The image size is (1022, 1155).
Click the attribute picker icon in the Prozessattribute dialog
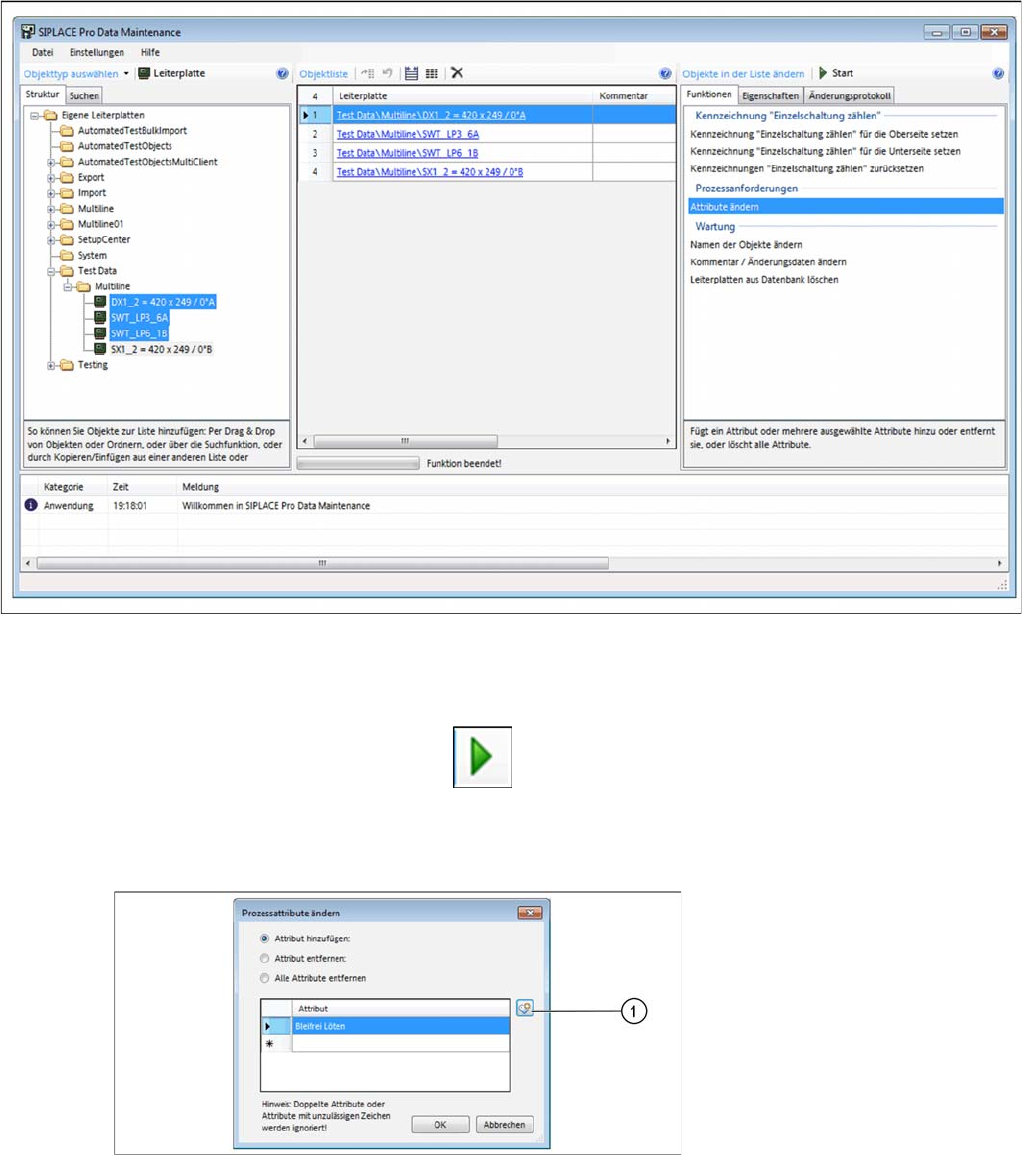coord(524,1008)
